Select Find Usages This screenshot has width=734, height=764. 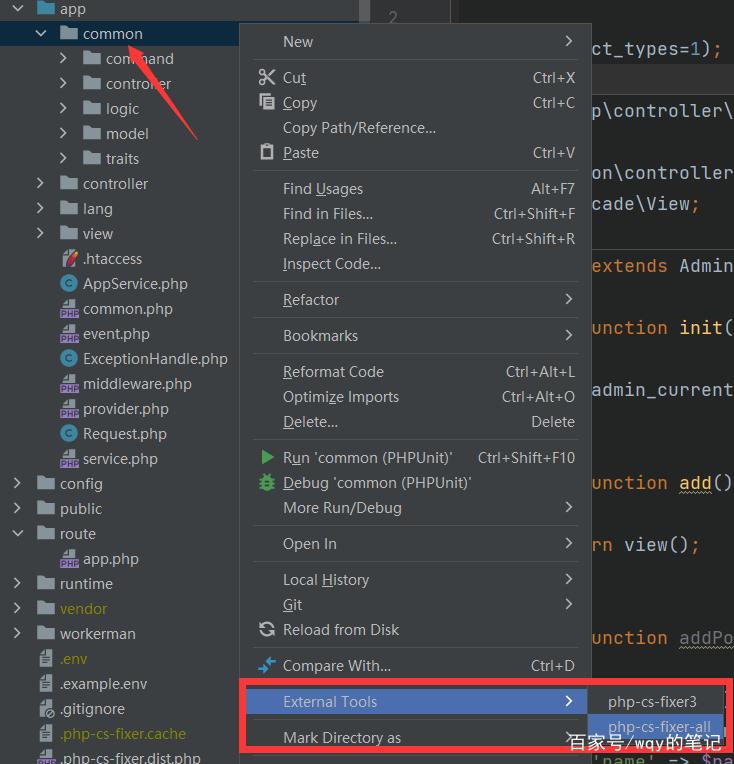pyautogui.click(x=415, y=189)
